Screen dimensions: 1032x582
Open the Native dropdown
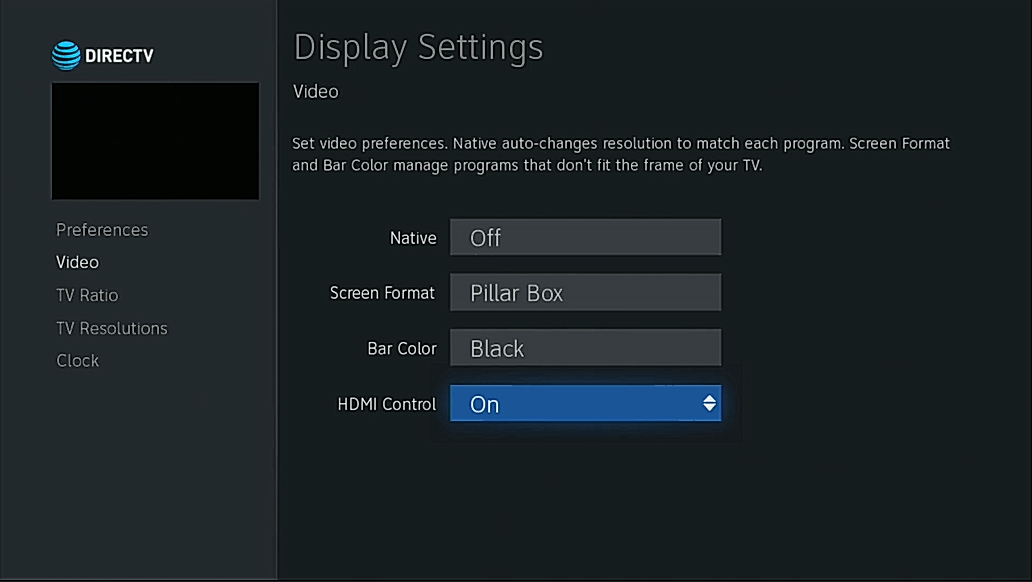[585, 237]
